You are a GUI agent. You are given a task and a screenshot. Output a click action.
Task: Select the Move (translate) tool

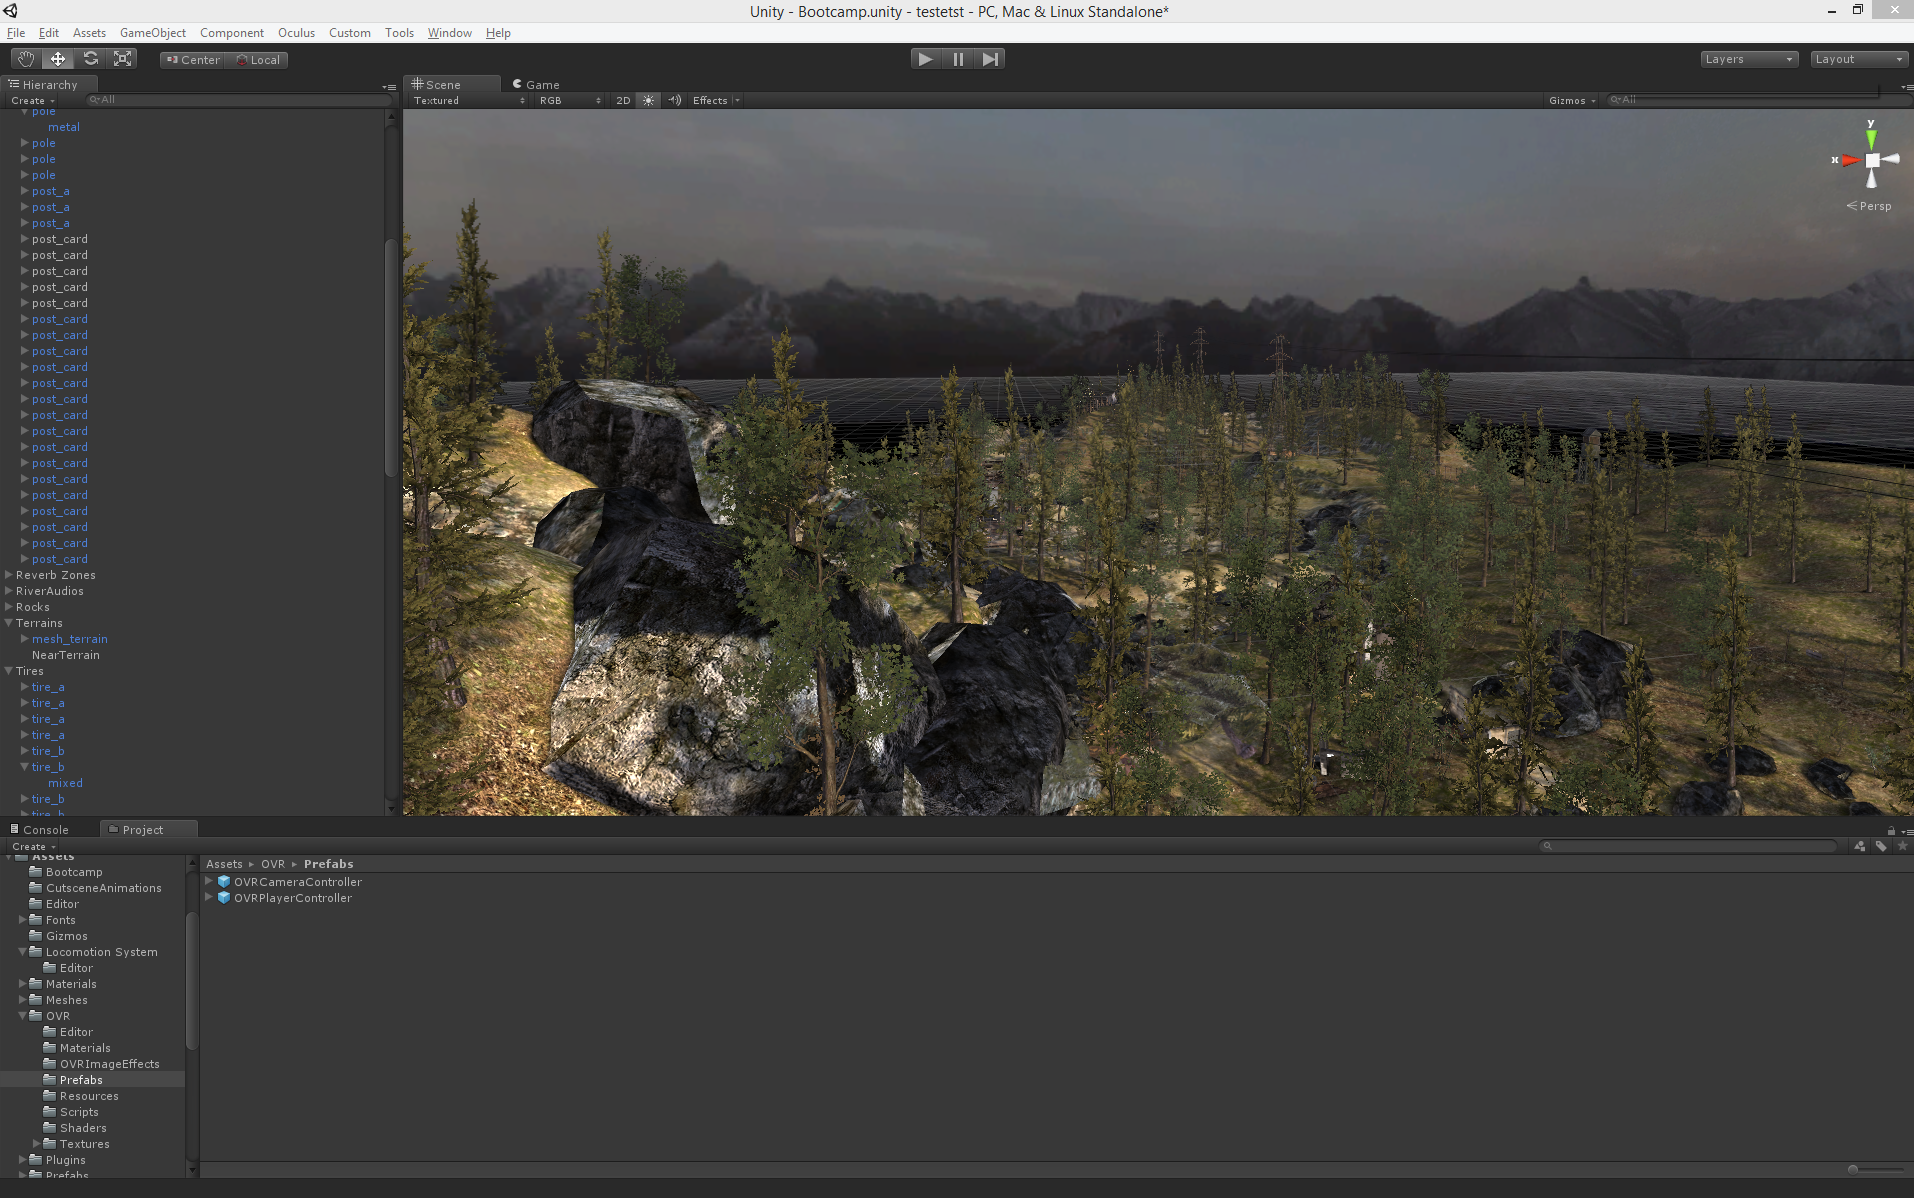tap(58, 59)
